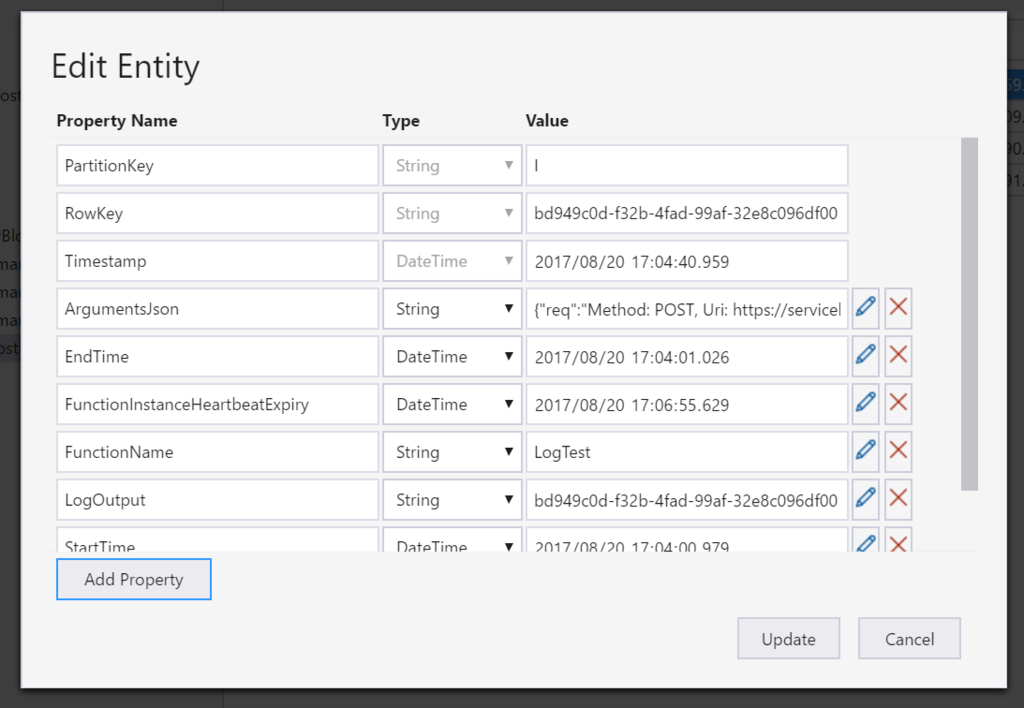Focus the FunctionName value field containing LogTest
Image resolution: width=1024 pixels, height=708 pixels.
pyautogui.click(x=687, y=452)
